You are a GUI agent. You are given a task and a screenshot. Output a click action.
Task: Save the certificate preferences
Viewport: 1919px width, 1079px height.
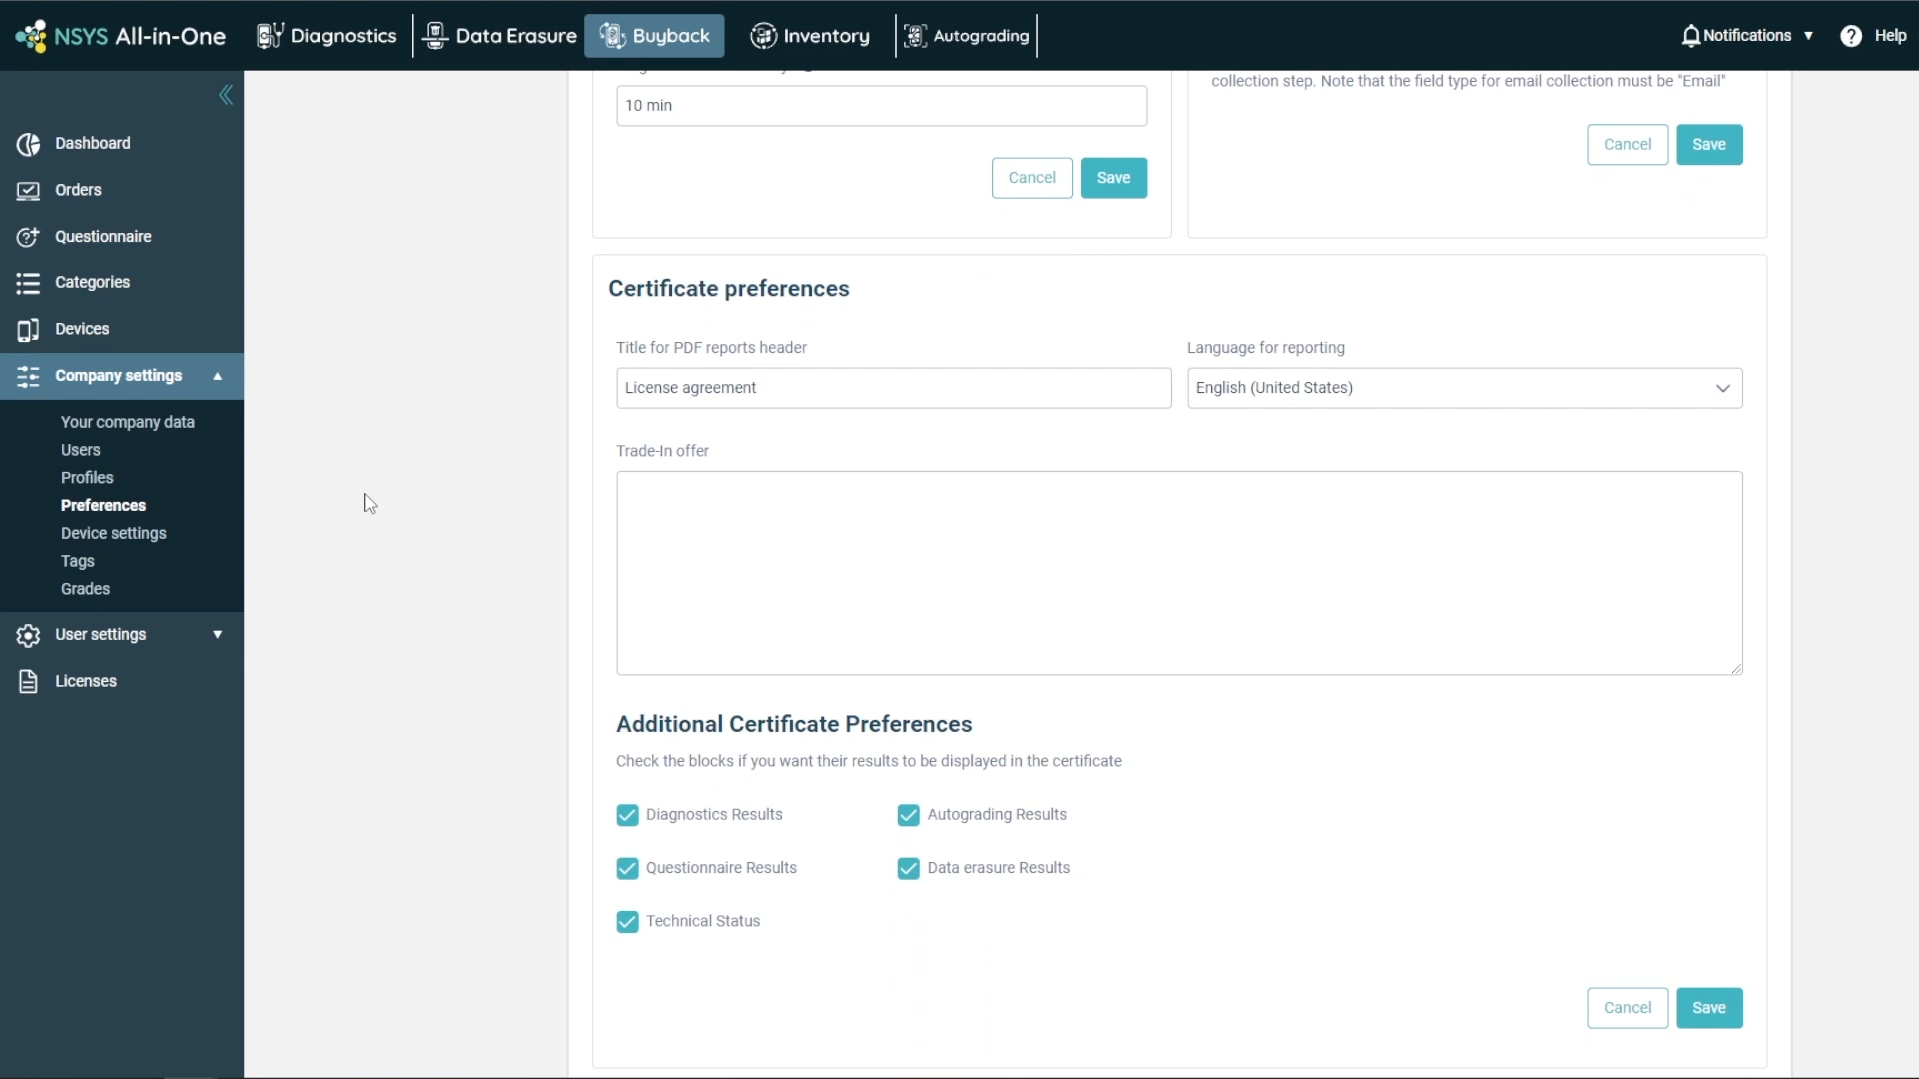(1709, 1008)
